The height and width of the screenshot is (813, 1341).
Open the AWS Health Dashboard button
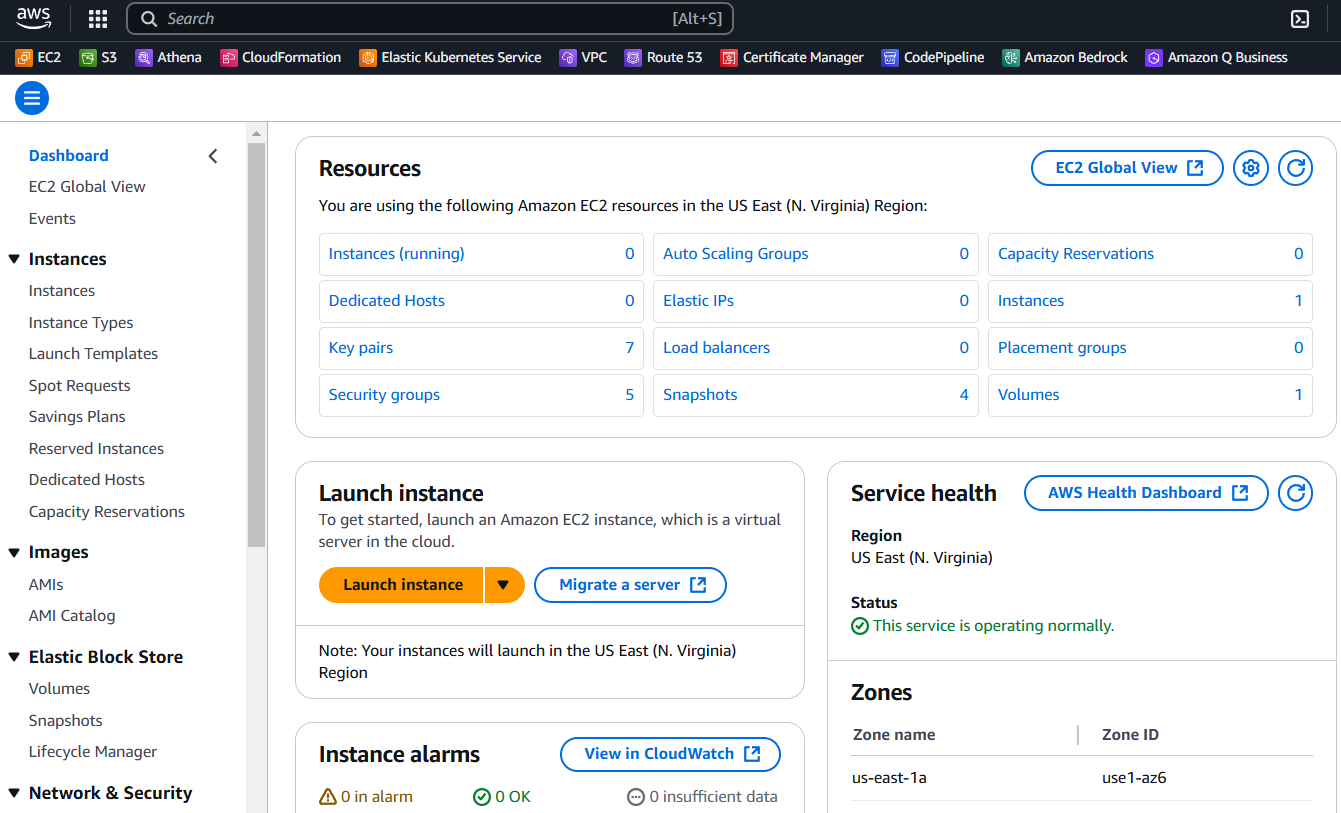click(1146, 493)
